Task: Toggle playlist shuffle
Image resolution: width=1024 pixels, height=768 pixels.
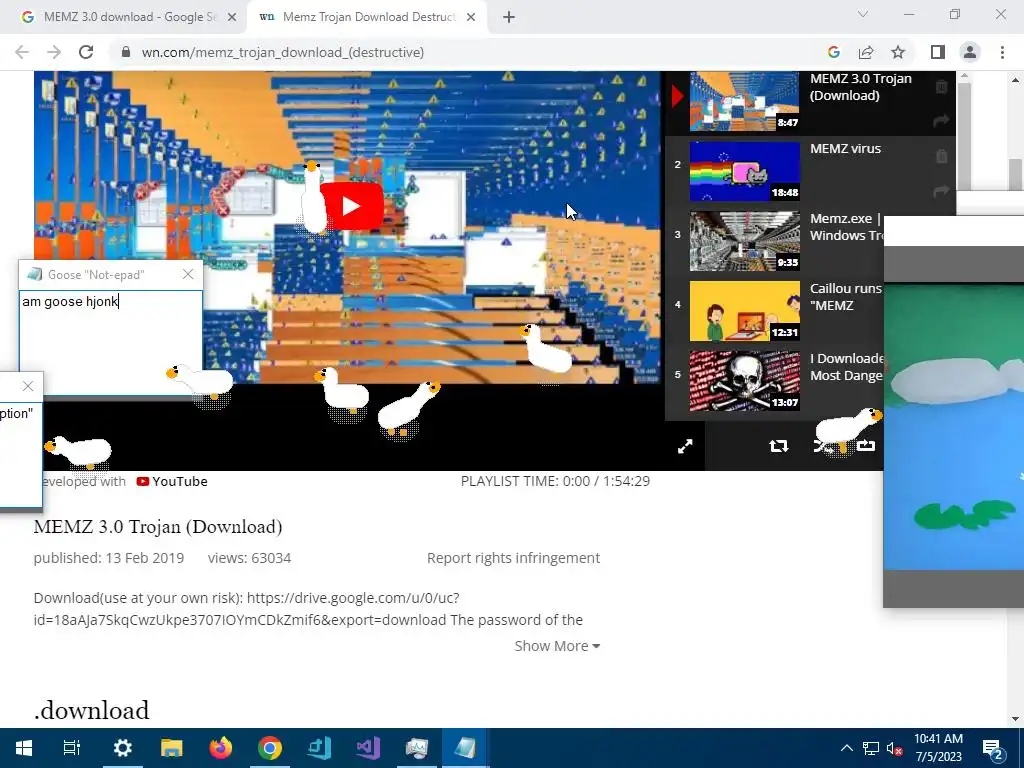Action: [822, 446]
